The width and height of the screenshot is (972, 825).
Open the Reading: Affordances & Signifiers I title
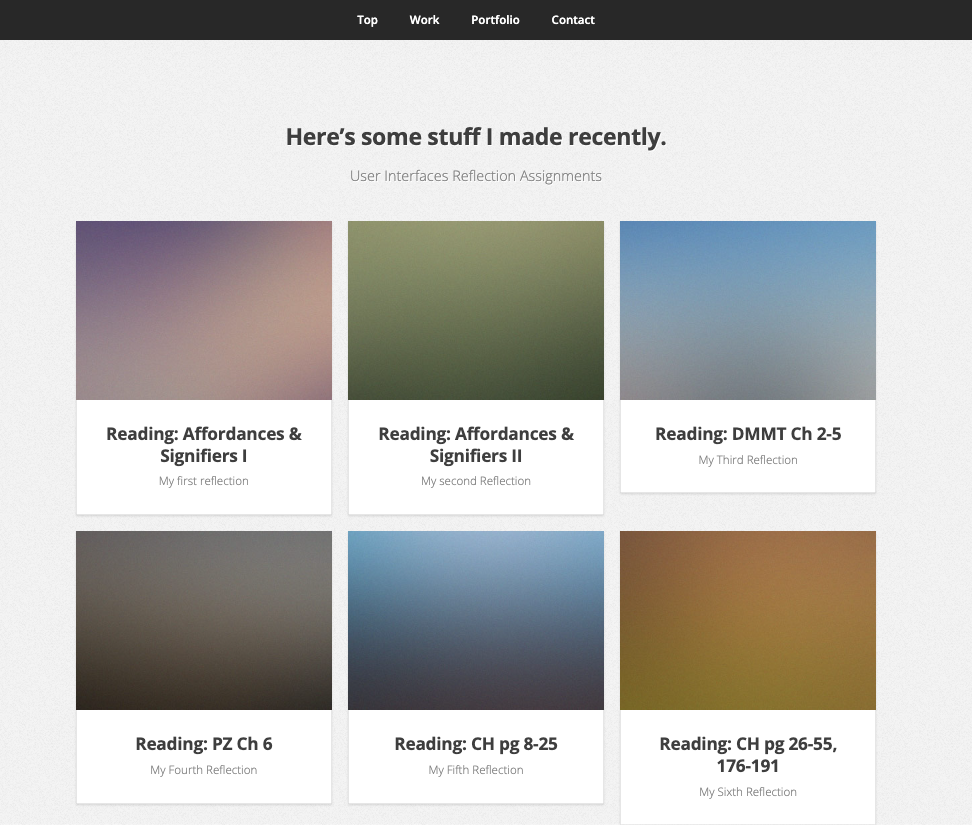(x=204, y=445)
